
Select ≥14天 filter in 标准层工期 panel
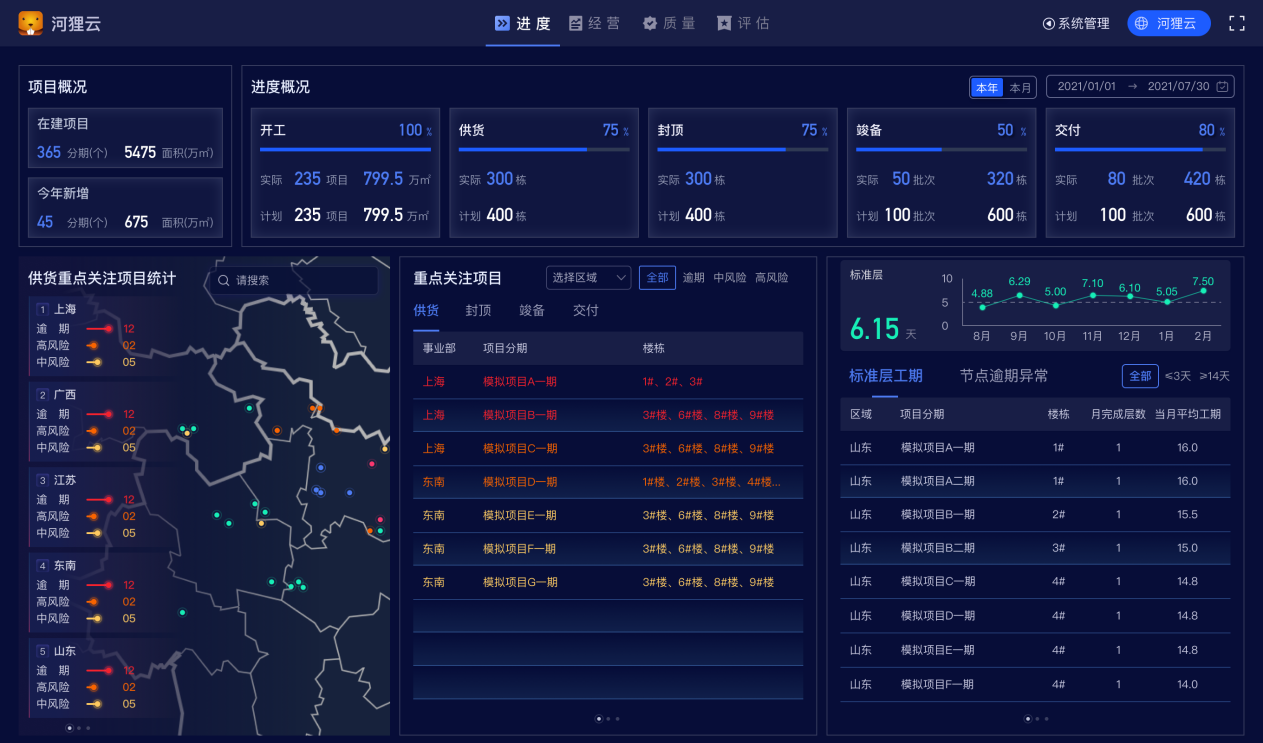pos(1214,376)
